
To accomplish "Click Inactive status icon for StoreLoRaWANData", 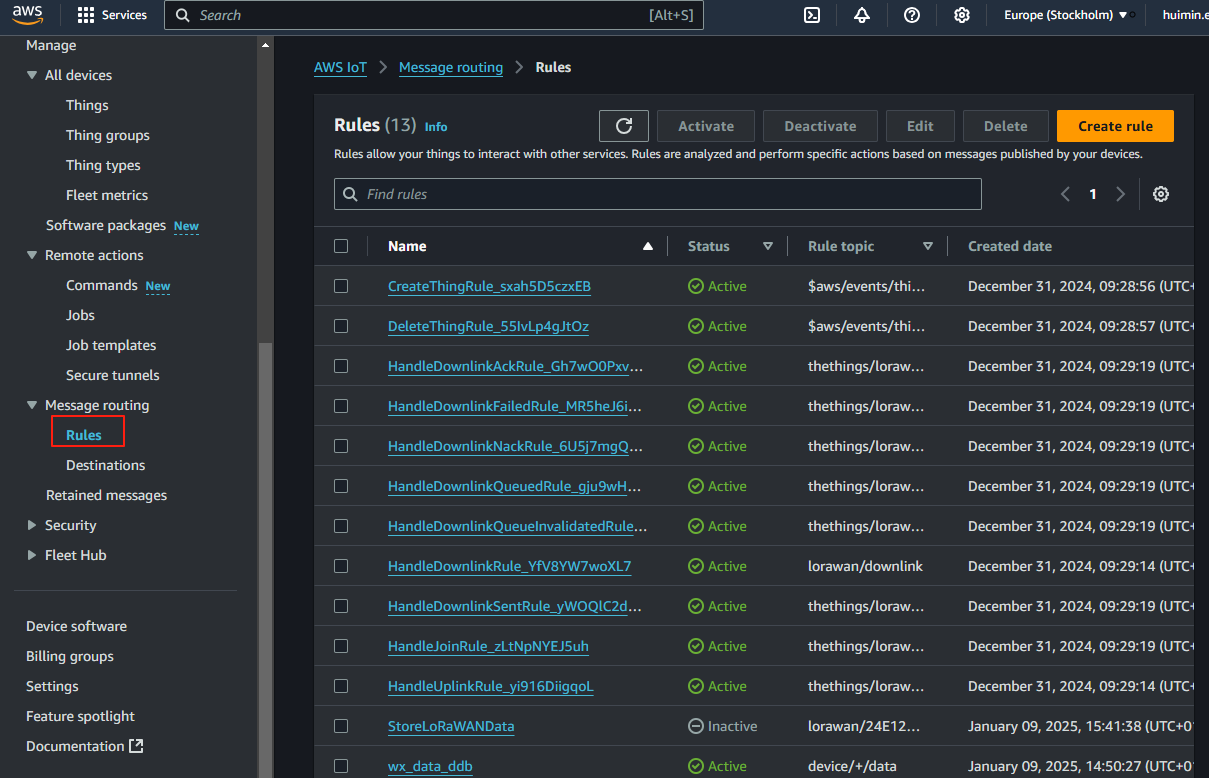I will click(x=696, y=726).
